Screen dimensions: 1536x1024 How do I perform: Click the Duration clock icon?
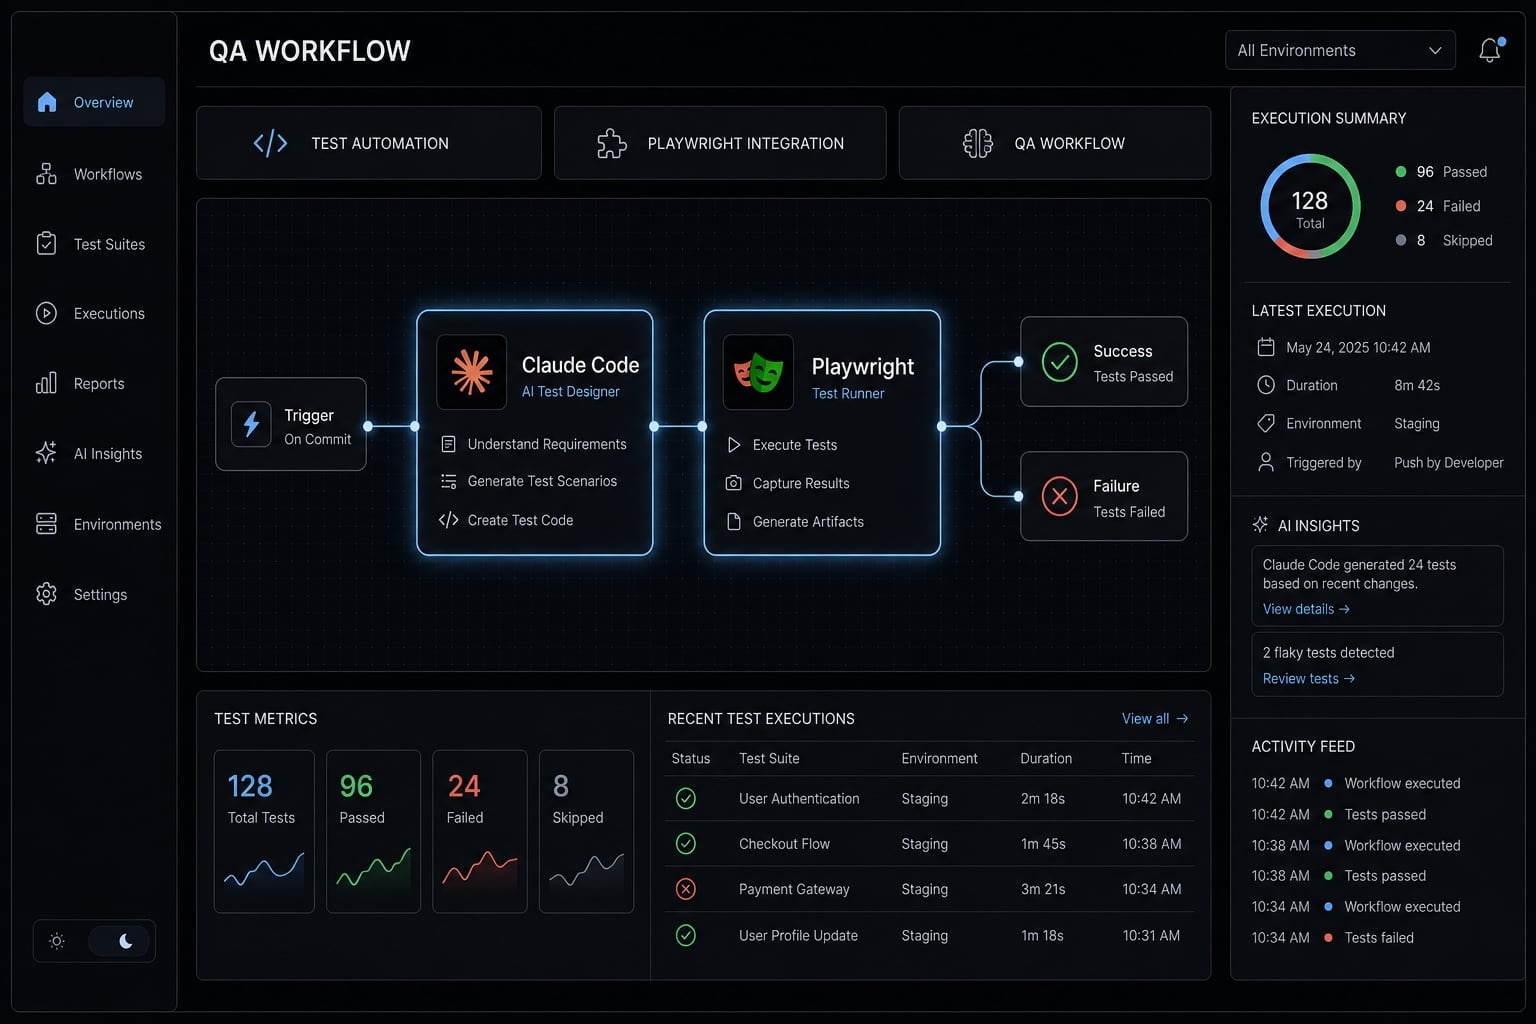tap(1266, 385)
